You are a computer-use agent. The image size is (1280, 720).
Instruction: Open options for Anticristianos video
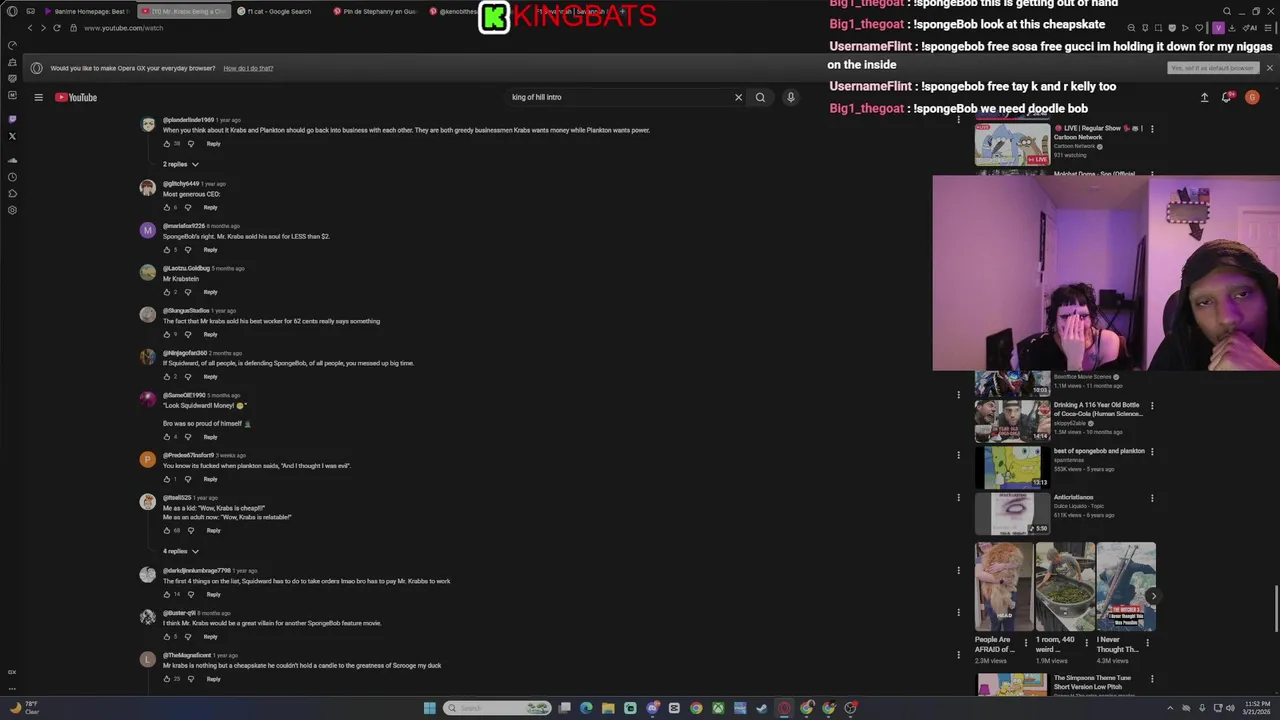coord(1152,498)
